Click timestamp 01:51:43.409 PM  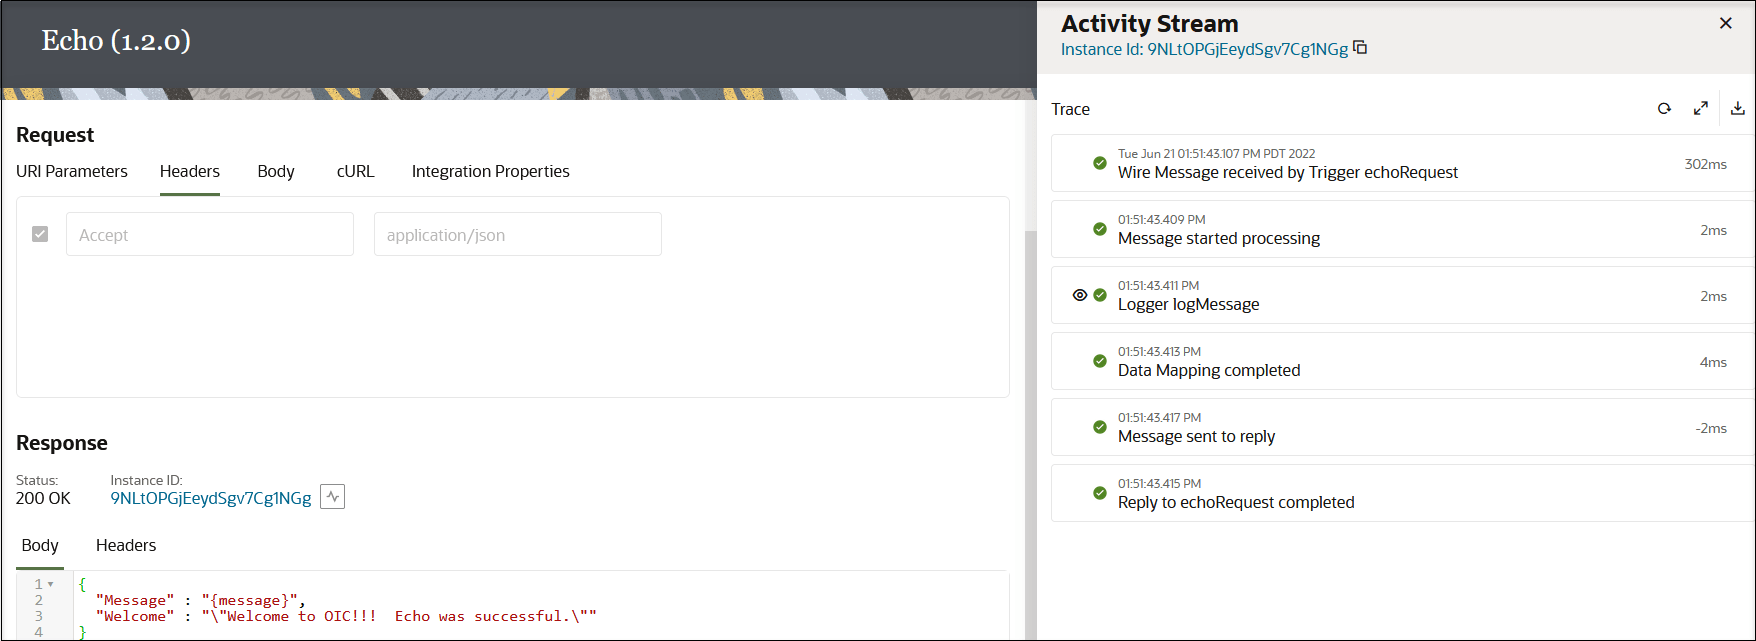(1161, 219)
